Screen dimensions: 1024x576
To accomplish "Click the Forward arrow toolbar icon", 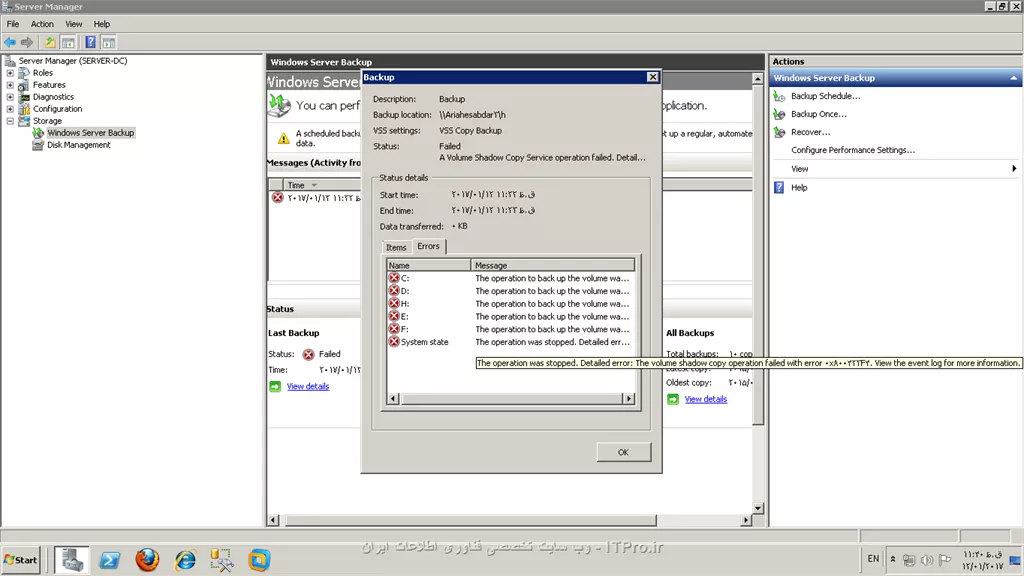I will pyautogui.click(x=27, y=42).
